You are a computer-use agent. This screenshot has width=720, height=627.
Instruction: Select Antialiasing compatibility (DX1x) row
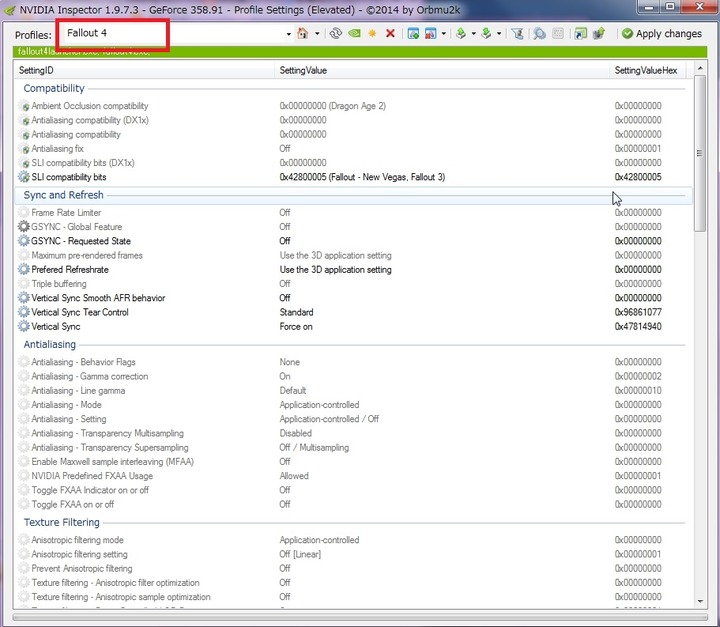(354, 120)
